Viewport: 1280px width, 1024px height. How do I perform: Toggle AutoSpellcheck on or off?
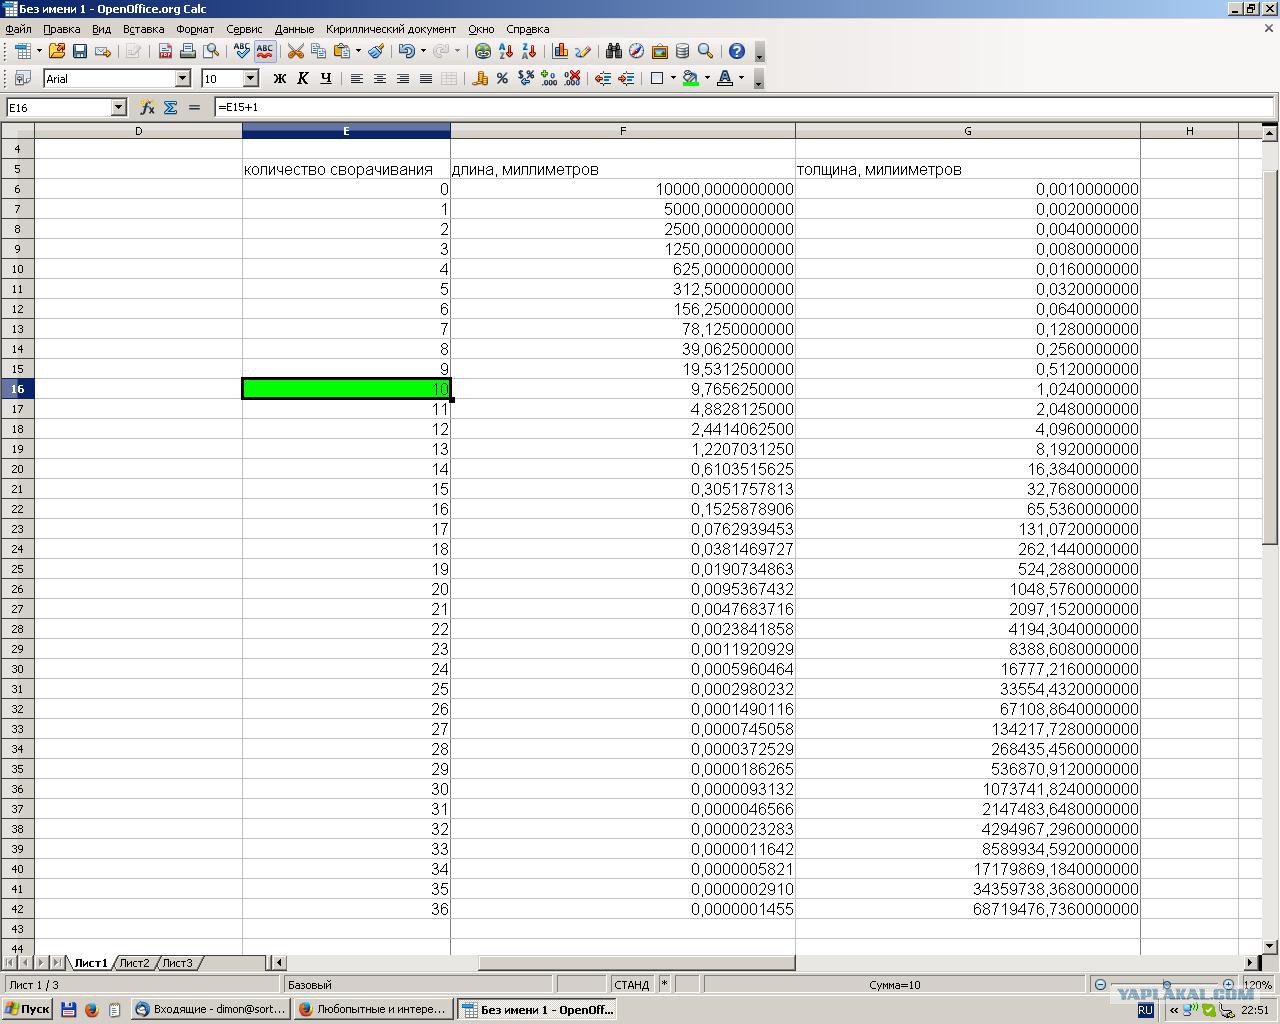coord(265,51)
